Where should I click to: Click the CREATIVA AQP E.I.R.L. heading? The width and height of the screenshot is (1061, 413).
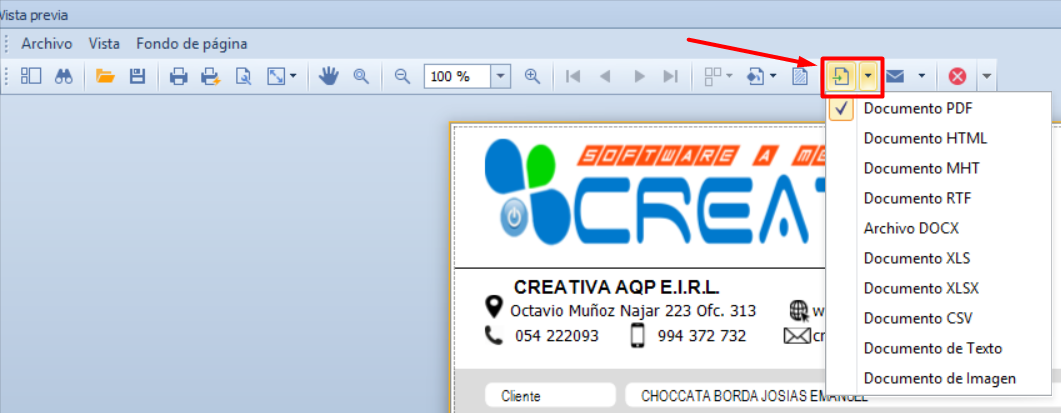616,287
